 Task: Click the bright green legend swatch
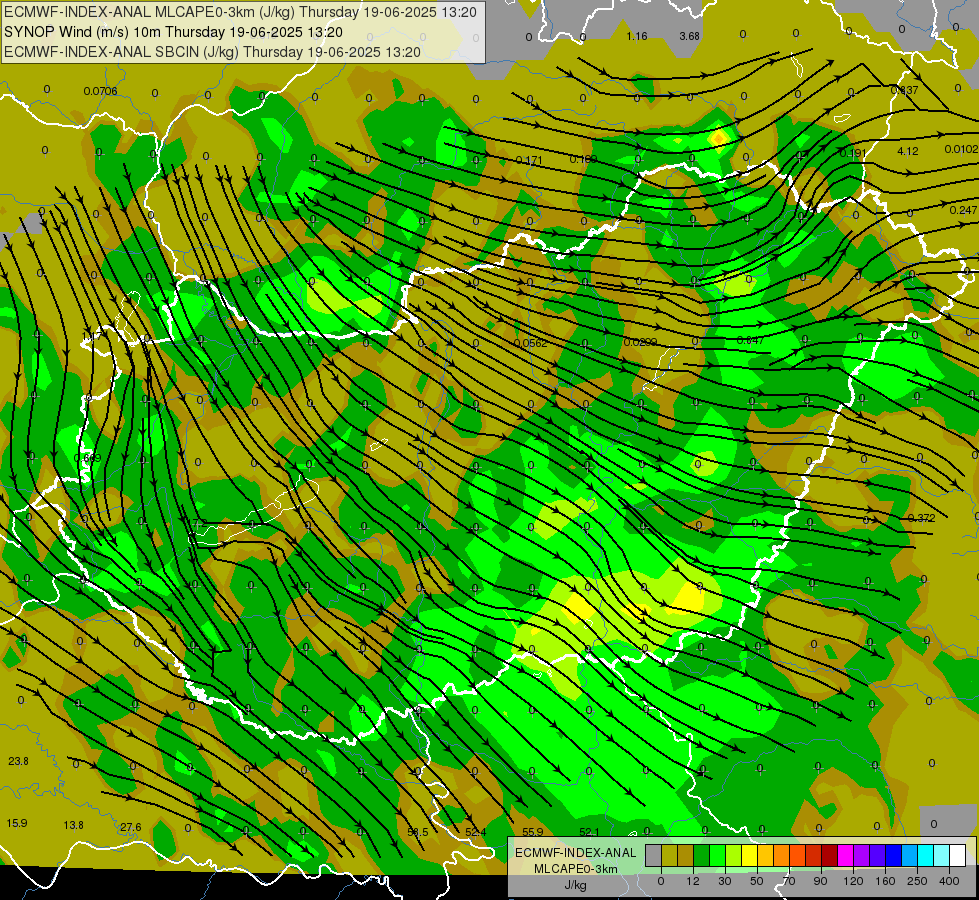coord(718,855)
